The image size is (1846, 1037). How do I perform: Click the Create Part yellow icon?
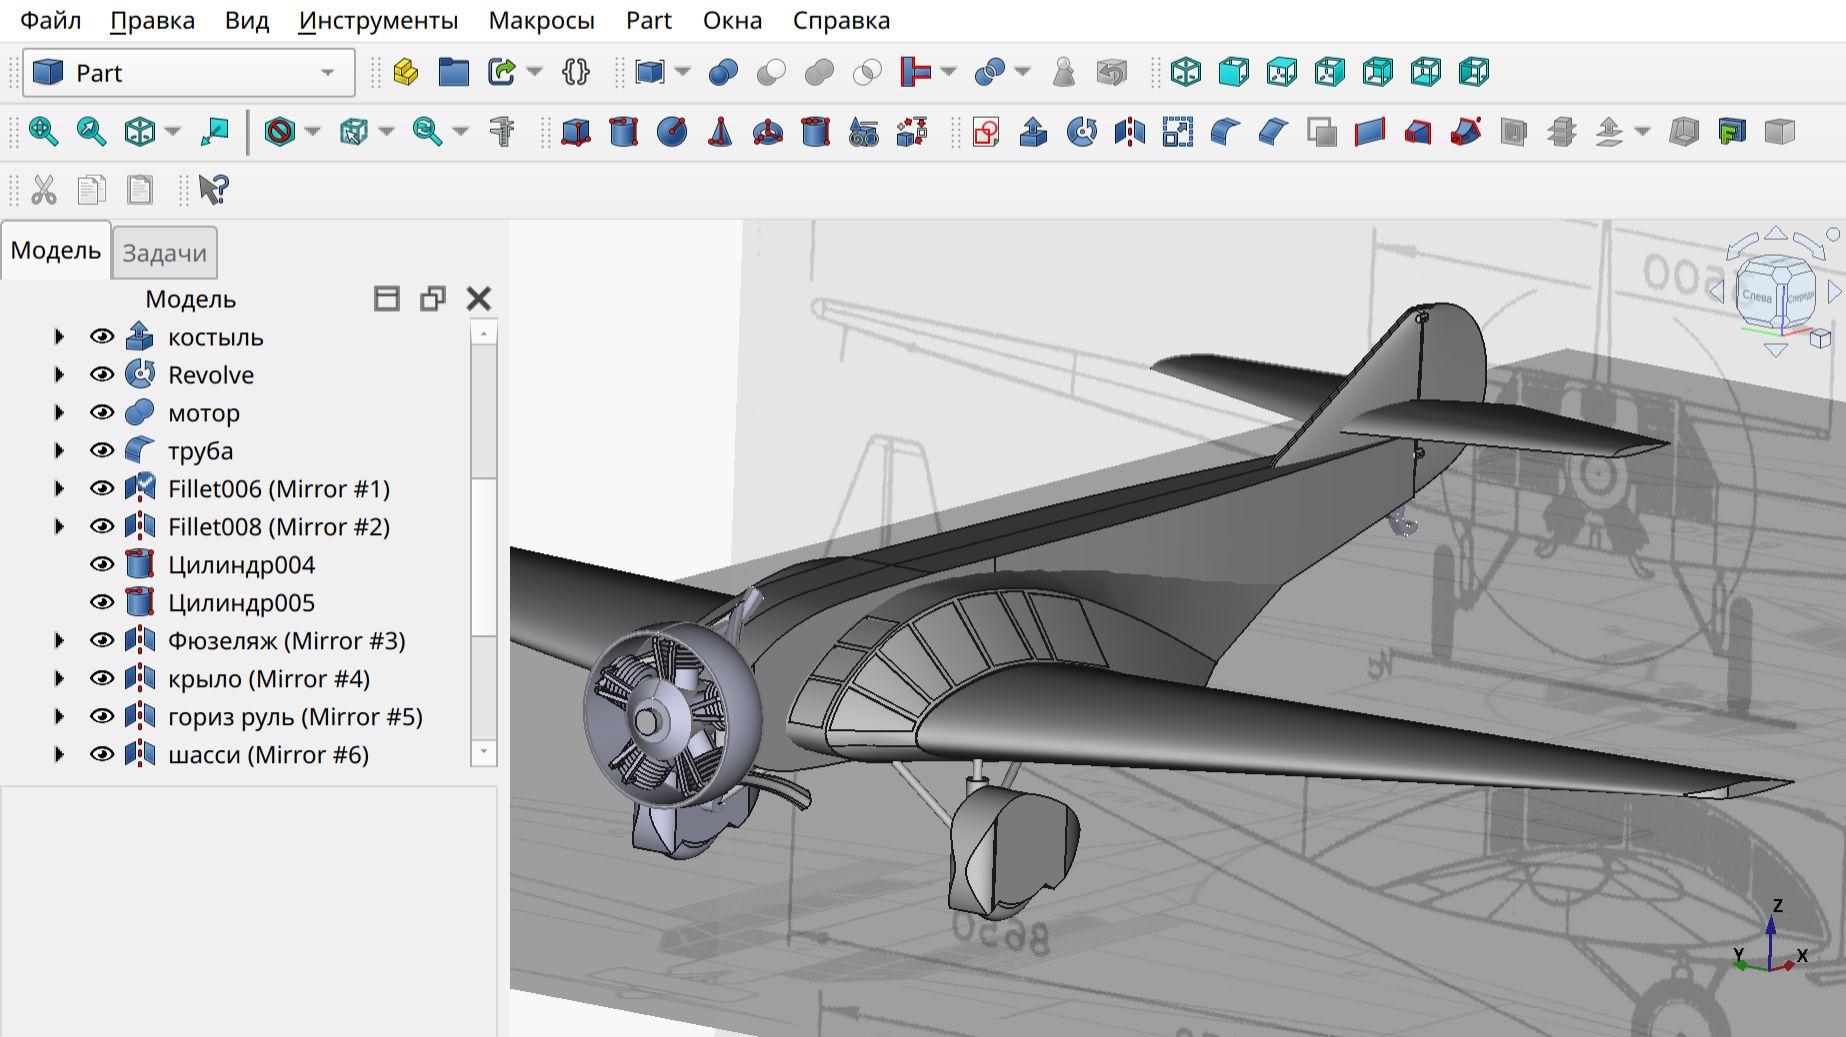[x=406, y=72]
